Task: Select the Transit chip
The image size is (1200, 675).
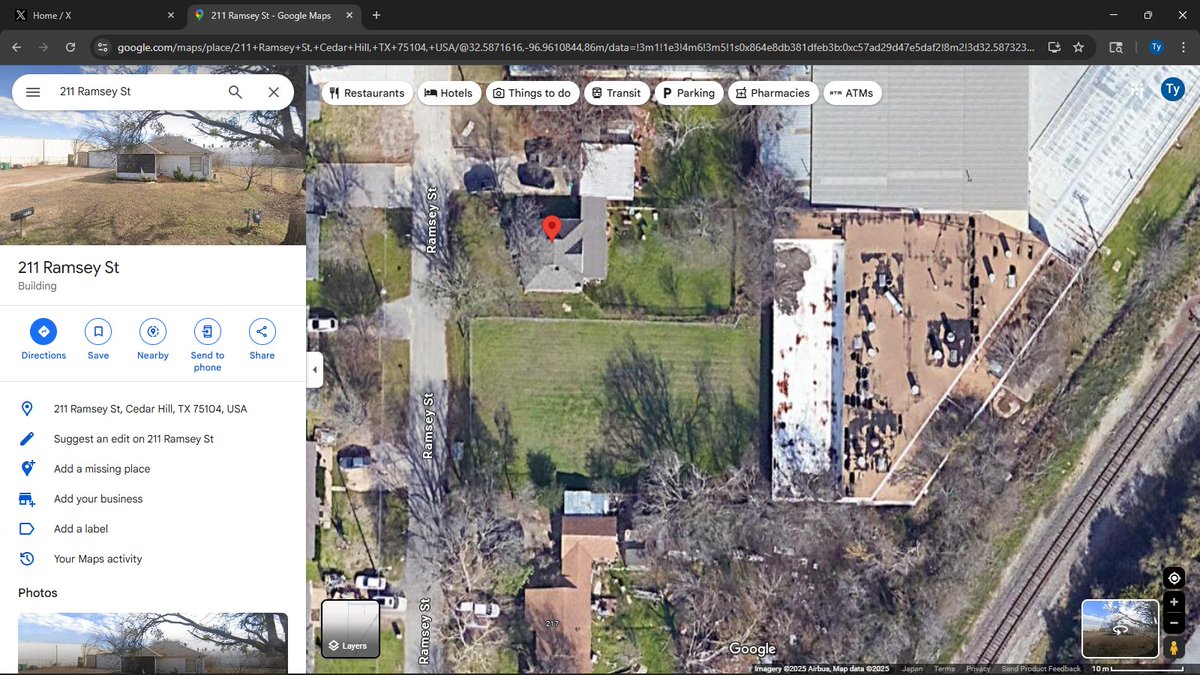Action: (x=616, y=93)
